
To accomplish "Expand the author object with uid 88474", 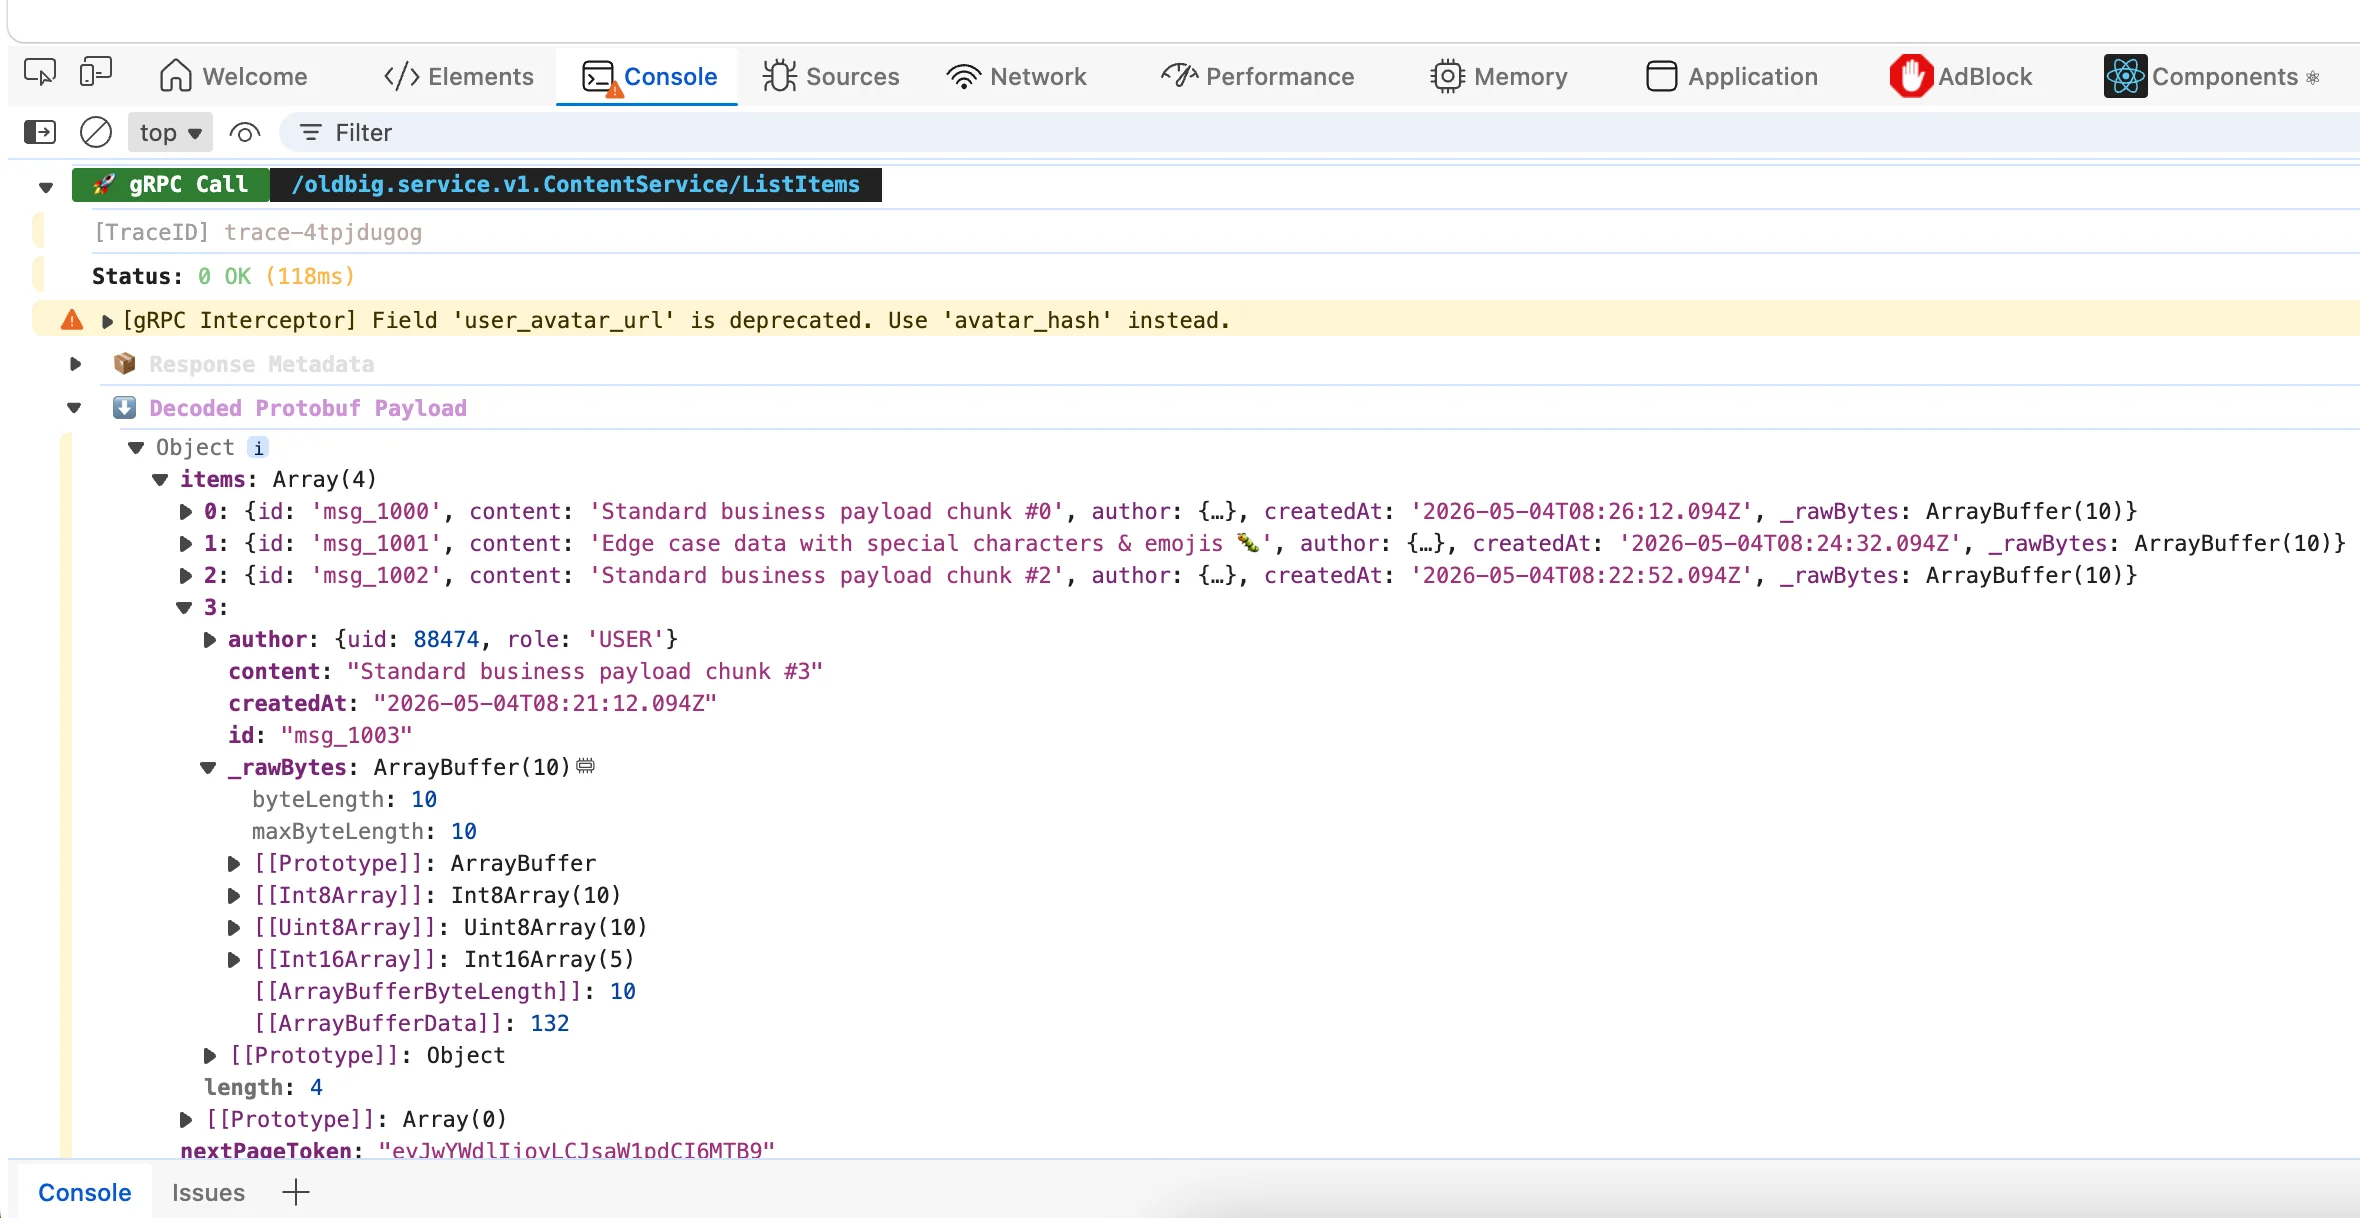I will pyautogui.click(x=210, y=640).
